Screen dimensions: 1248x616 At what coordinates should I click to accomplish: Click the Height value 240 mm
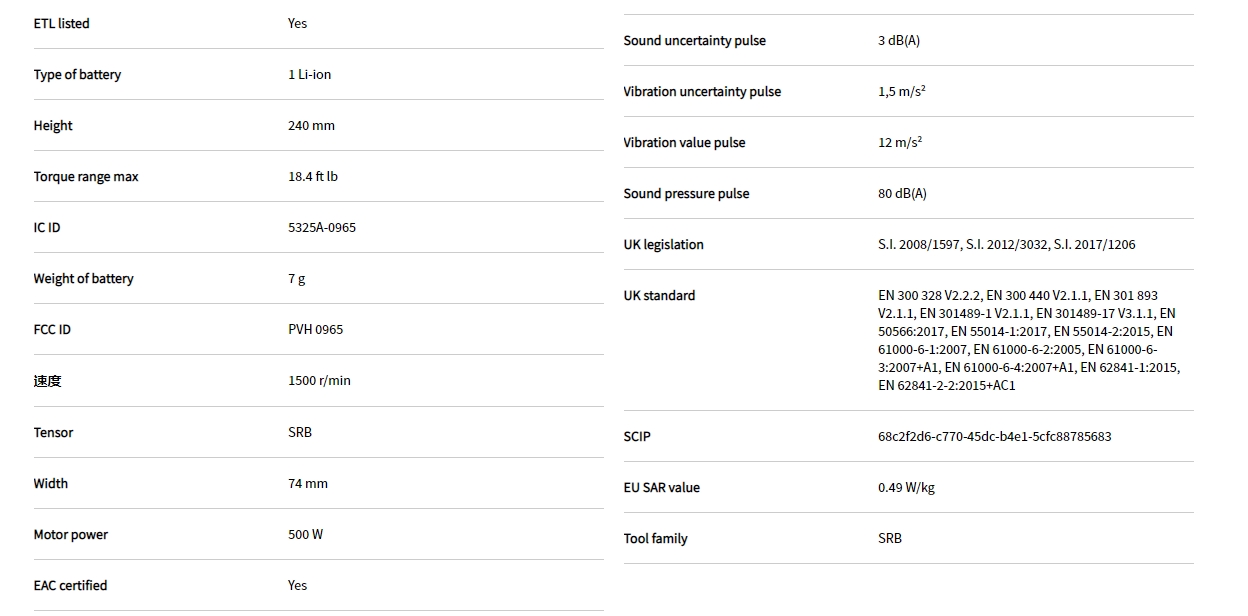point(311,125)
